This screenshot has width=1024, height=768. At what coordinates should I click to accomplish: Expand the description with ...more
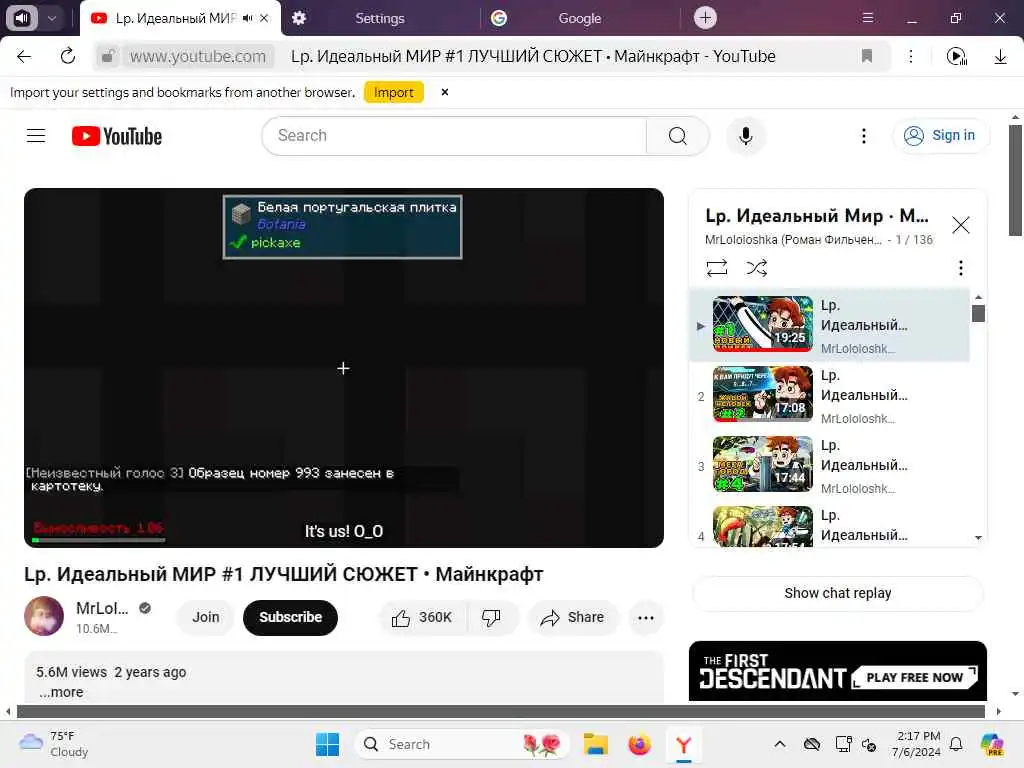pos(61,692)
